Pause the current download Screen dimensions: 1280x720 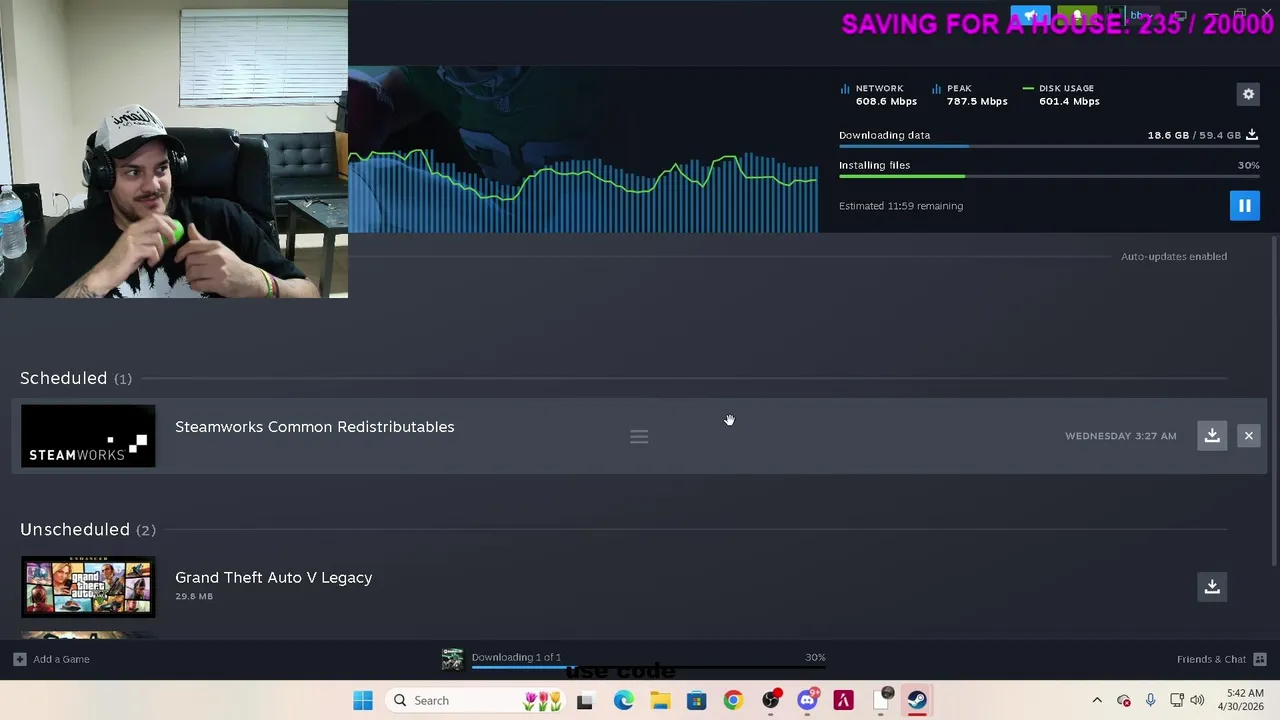(x=1245, y=206)
